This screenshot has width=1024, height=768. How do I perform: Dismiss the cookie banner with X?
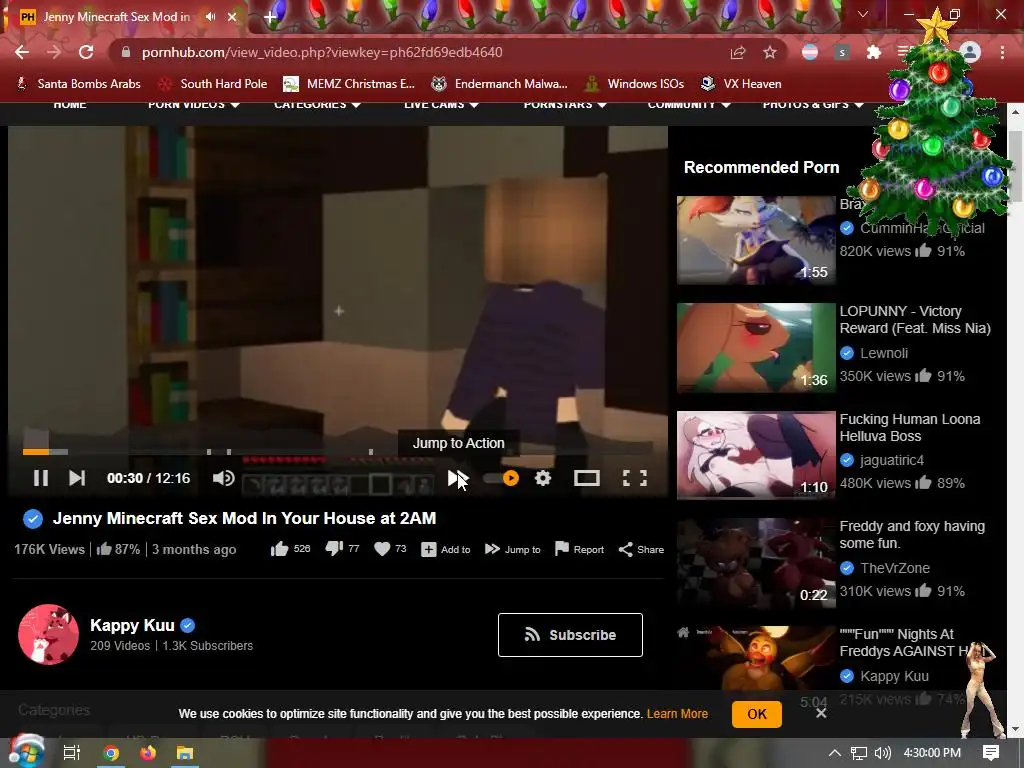pos(821,713)
